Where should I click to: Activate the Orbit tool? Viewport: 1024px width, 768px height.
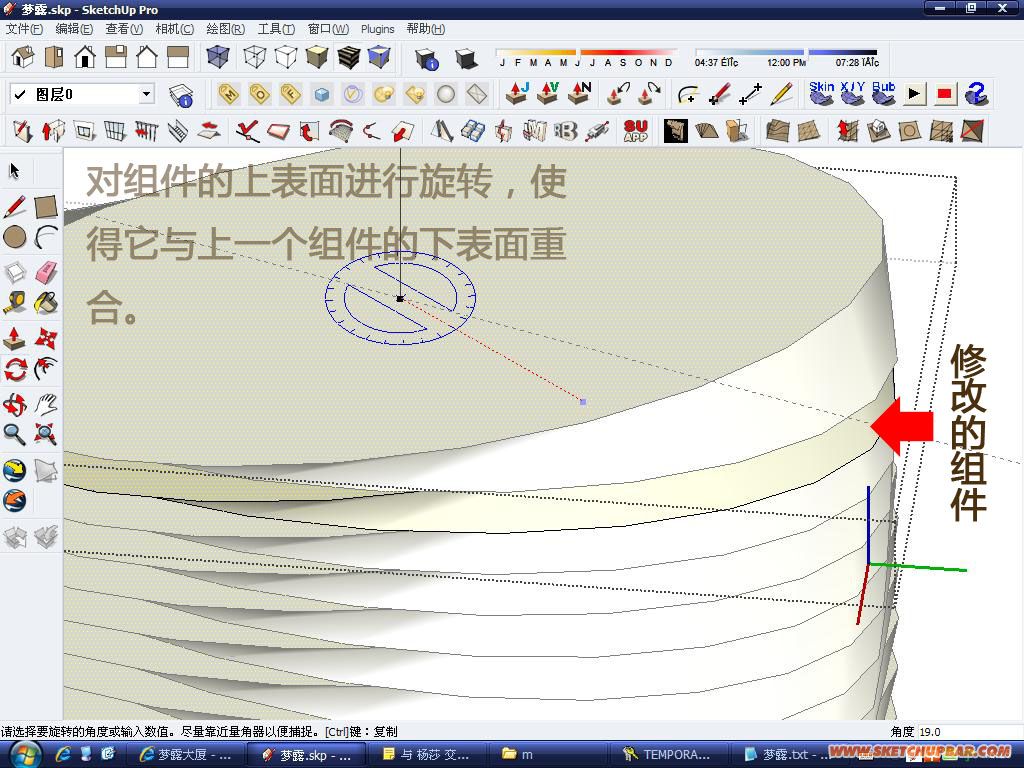tap(15, 404)
